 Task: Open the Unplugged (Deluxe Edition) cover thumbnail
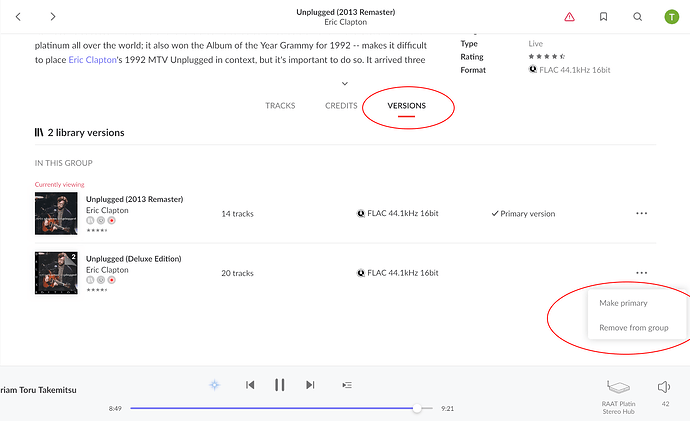(56, 273)
